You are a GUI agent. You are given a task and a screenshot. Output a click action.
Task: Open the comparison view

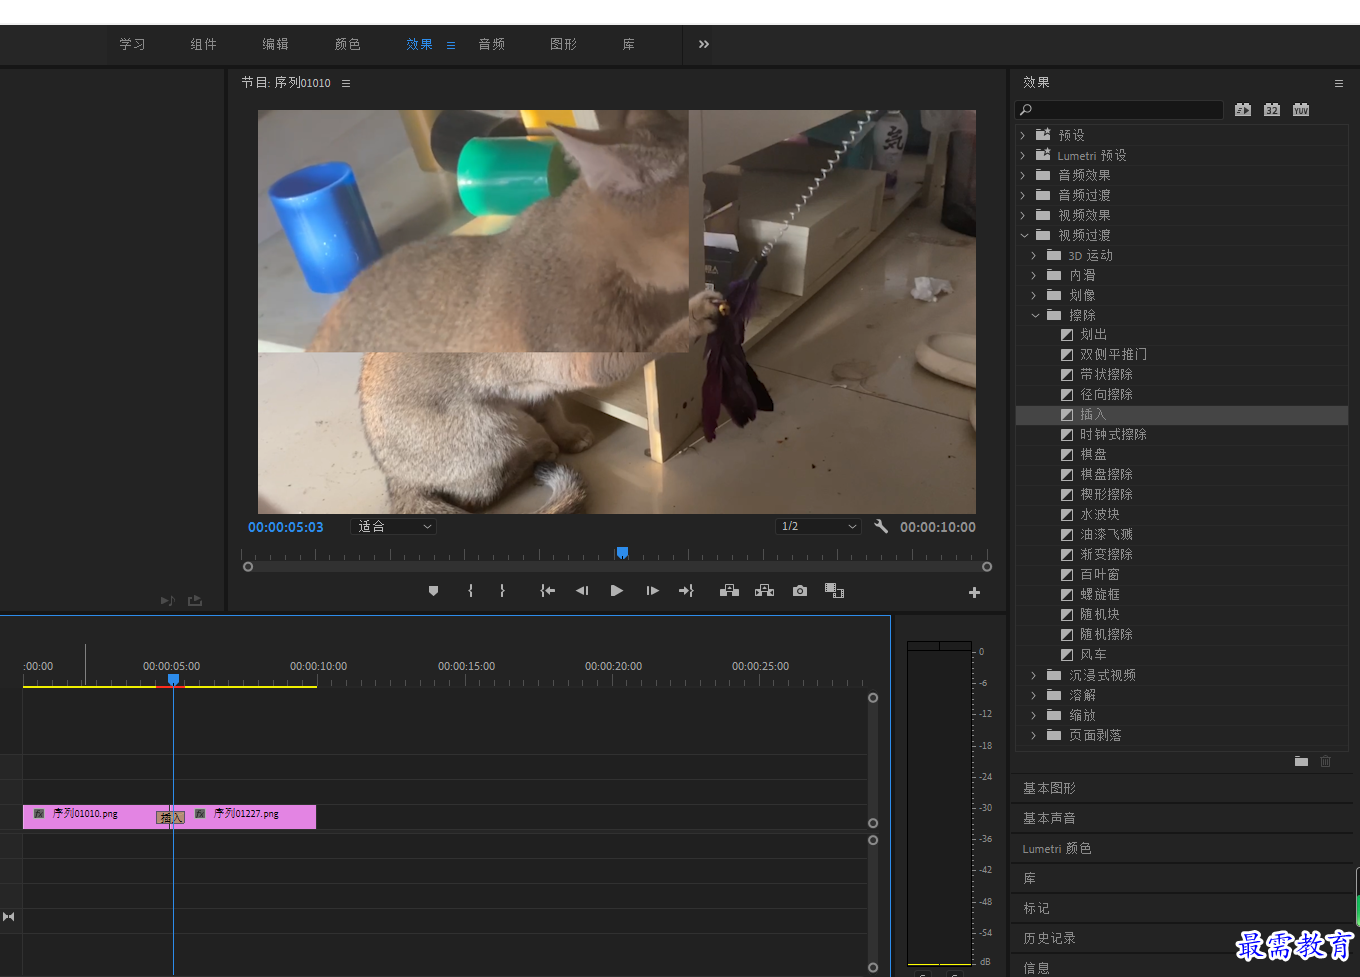[x=834, y=591]
